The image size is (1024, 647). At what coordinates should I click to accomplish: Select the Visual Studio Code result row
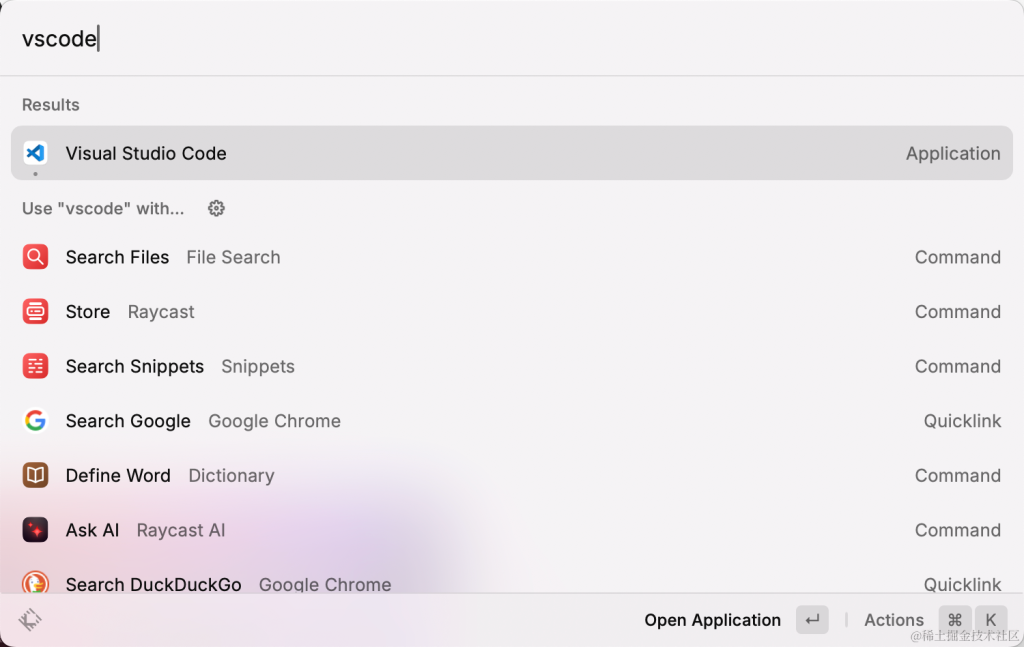(x=512, y=153)
